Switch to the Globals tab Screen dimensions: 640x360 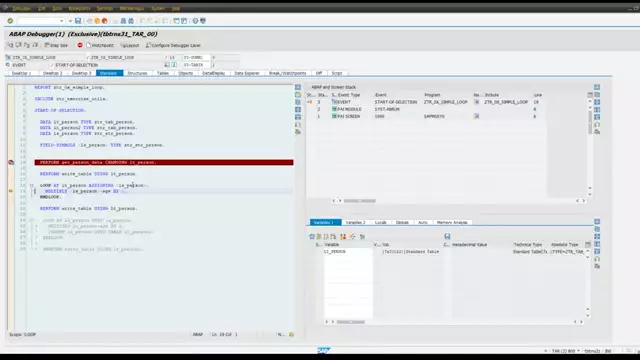pos(402,222)
